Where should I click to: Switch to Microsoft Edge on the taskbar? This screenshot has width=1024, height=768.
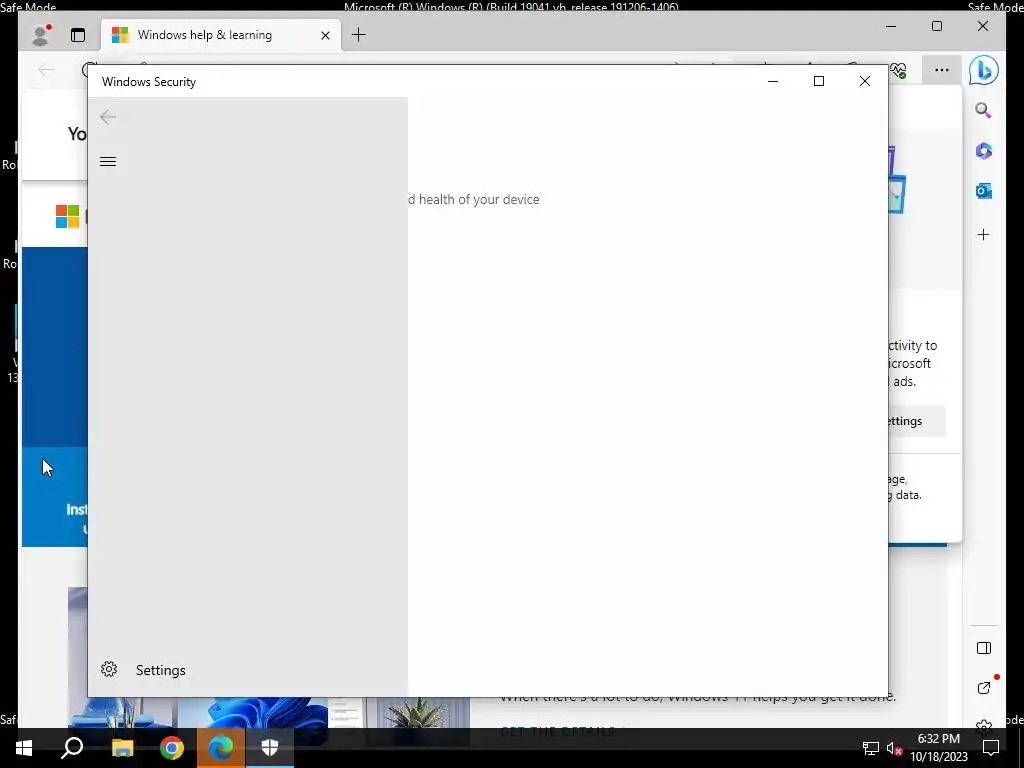pyautogui.click(x=221, y=748)
